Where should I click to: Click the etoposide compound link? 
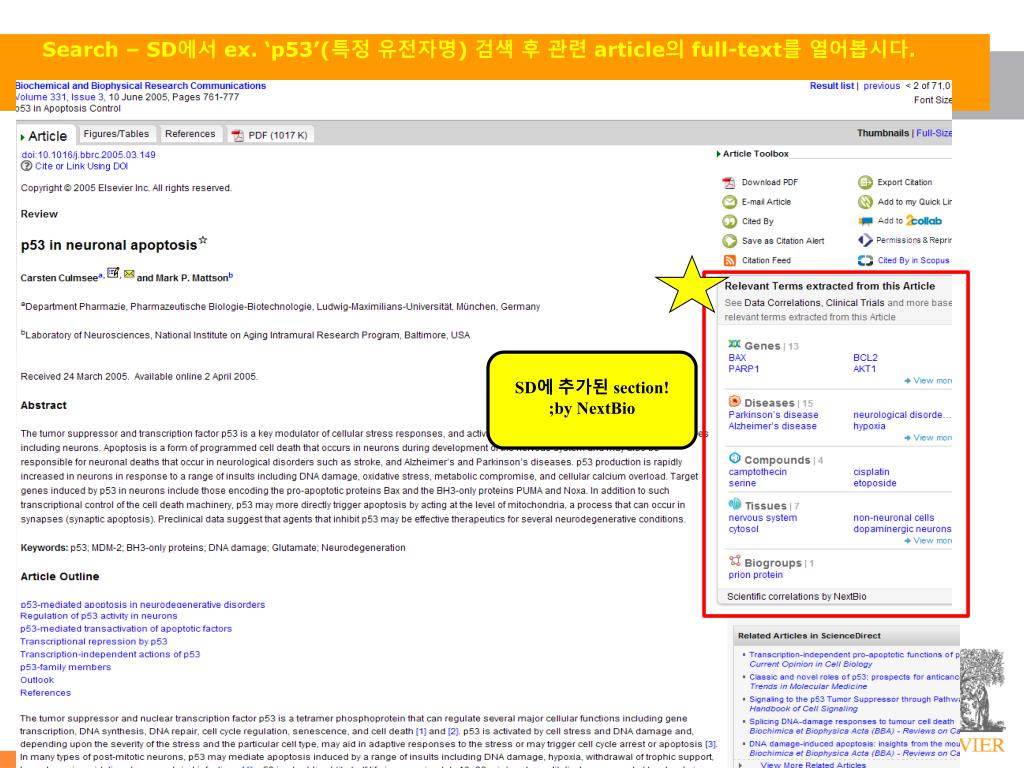tap(874, 483)
